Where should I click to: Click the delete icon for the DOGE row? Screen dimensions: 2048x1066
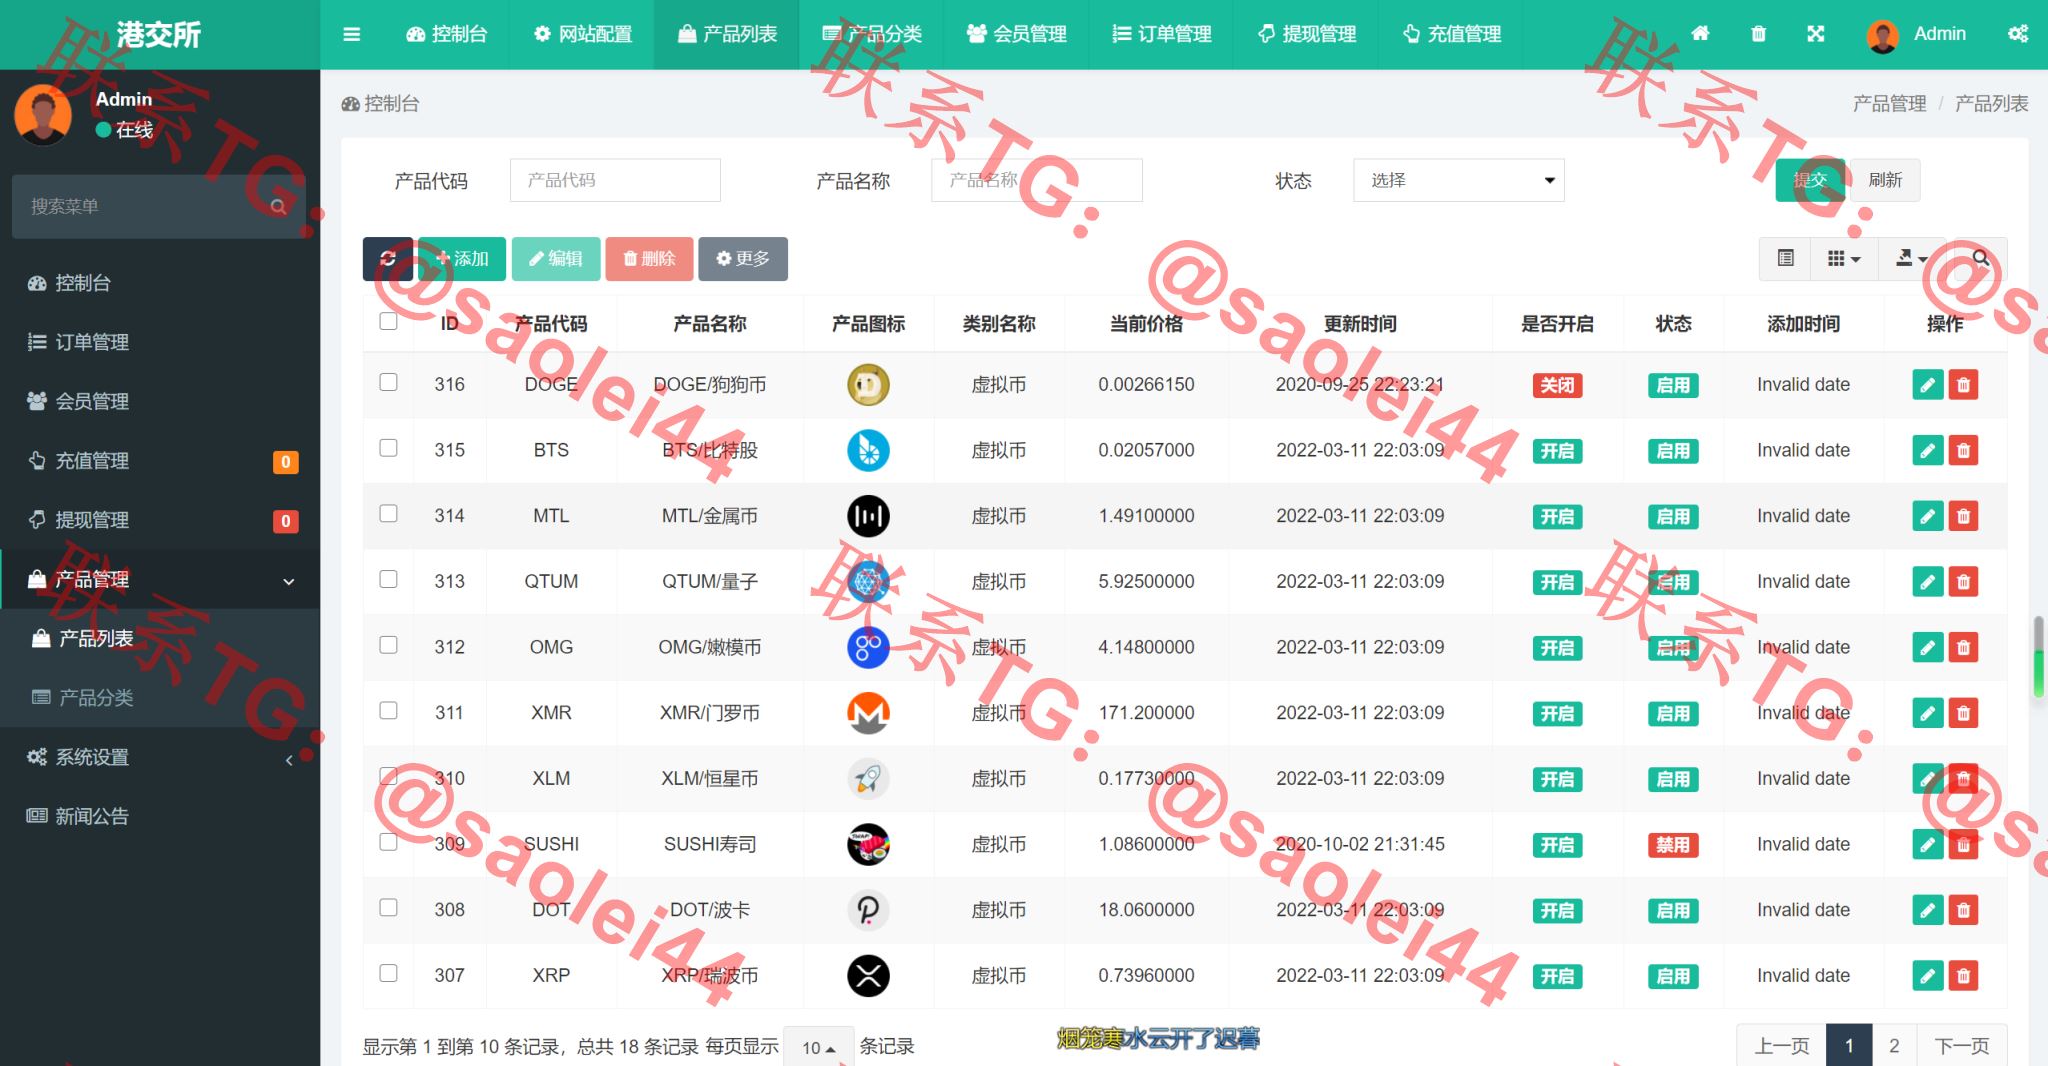tap(1963, 385)
